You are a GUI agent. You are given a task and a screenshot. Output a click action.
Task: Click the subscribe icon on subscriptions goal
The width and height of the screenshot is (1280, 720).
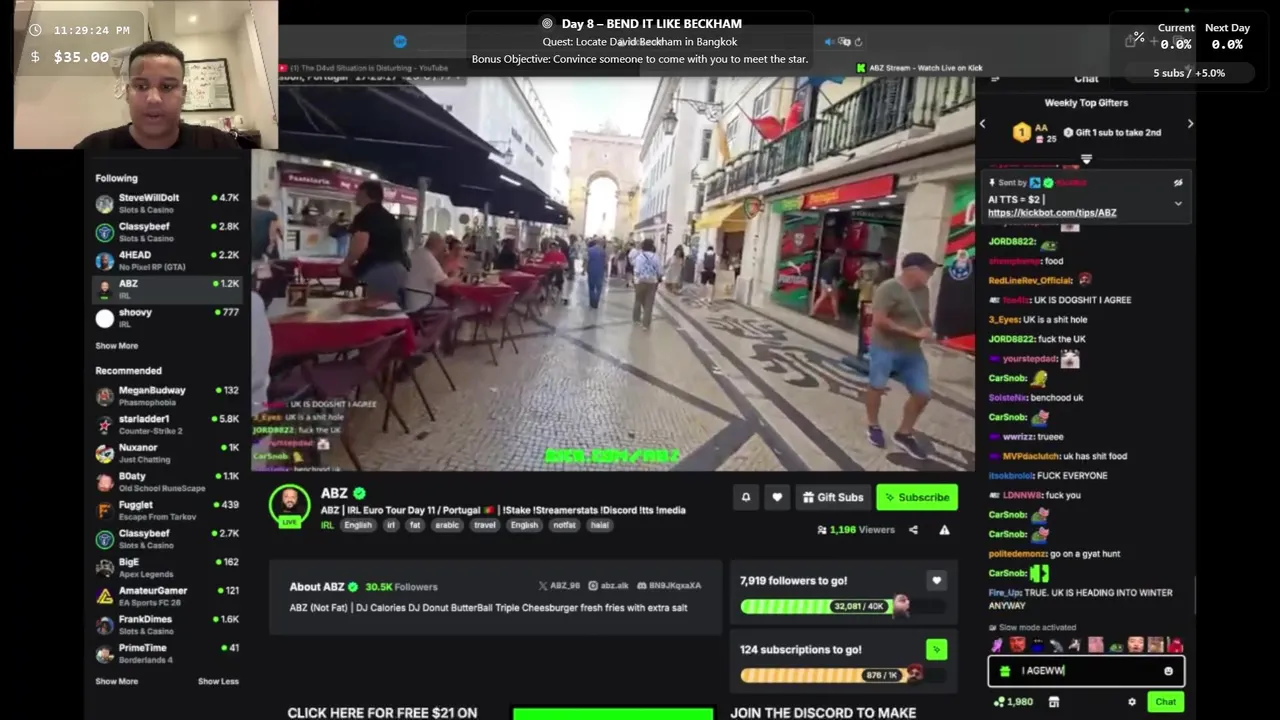(x=936, y=649)
